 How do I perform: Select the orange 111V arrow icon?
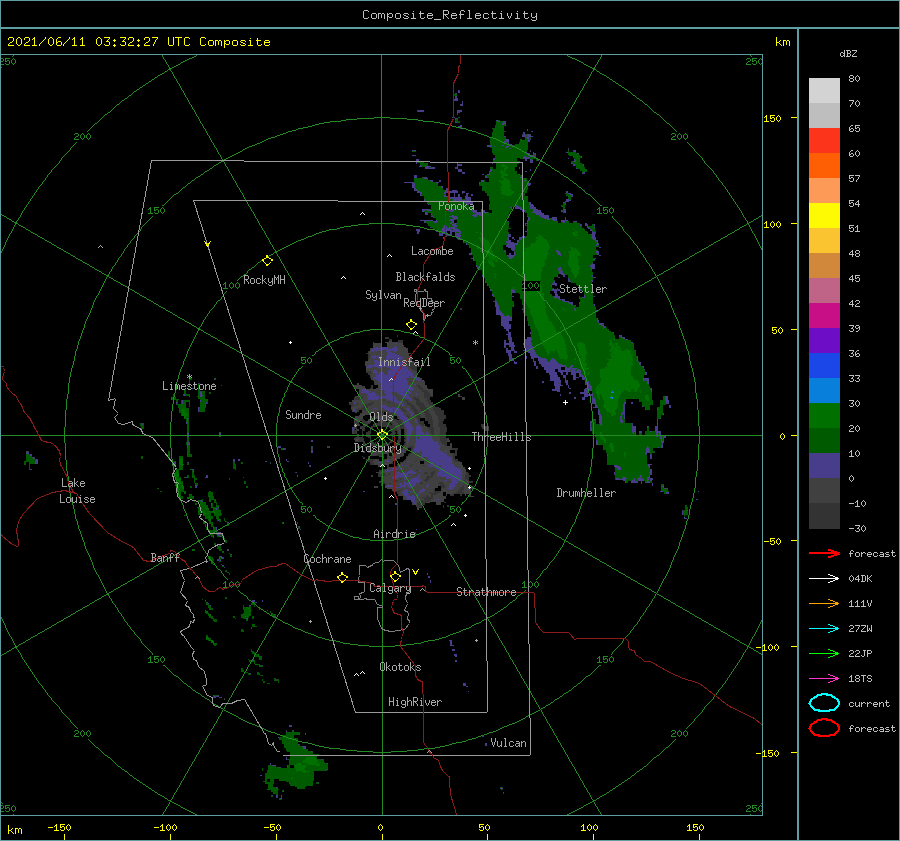click(824, 603)
